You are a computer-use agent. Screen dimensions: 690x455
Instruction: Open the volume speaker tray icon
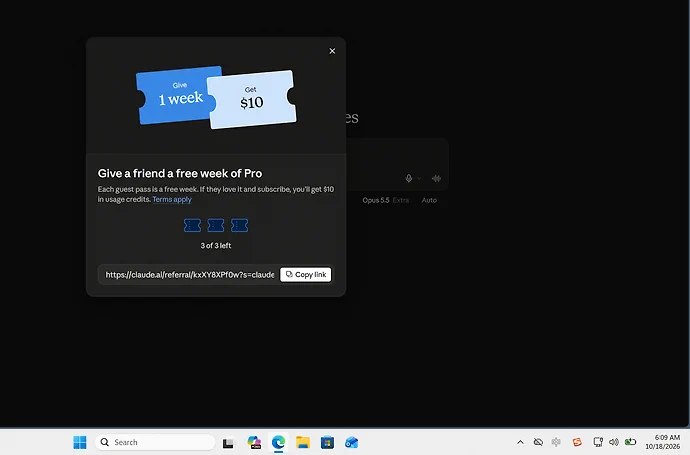pyautogui.click(x=613, y=442)
